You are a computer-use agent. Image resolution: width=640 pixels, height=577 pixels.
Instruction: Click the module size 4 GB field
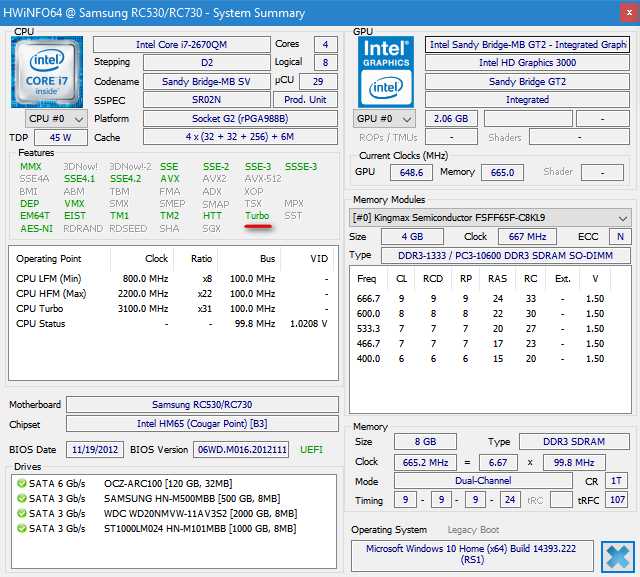click(x=412, y=237)
